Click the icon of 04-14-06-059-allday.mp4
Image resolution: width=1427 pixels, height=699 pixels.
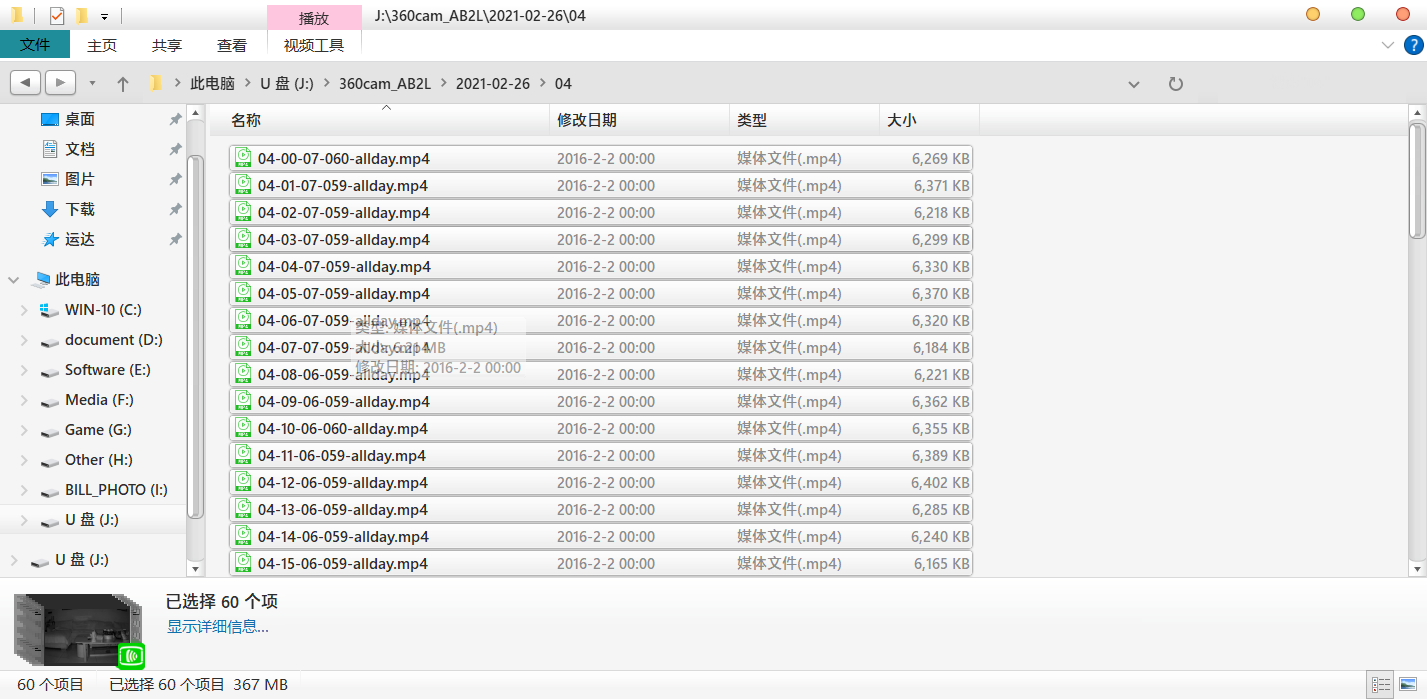[243, 536]
